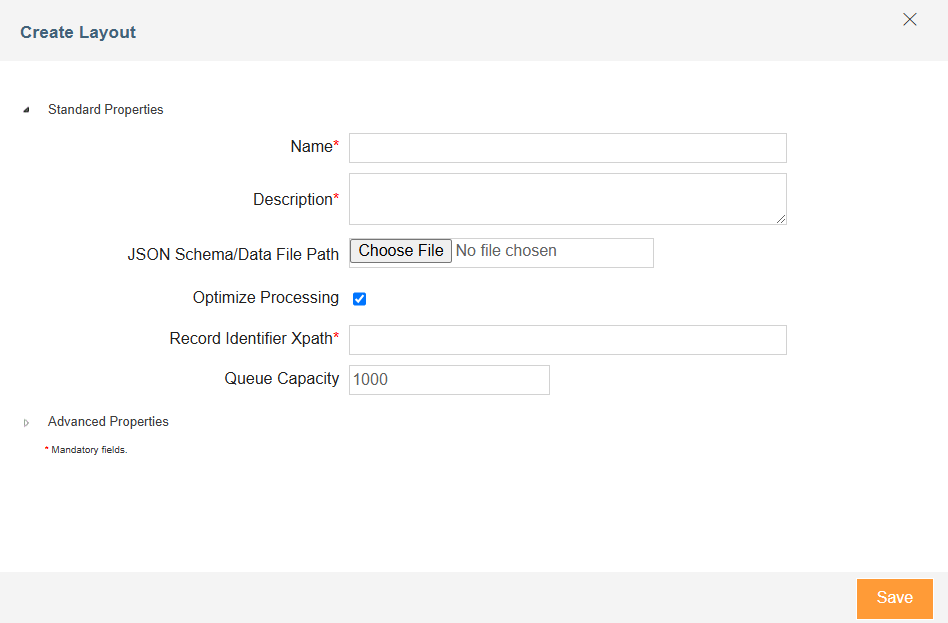Screen dimensions: 948x623
Task: Click the Name field label
Action: [311, 147]
